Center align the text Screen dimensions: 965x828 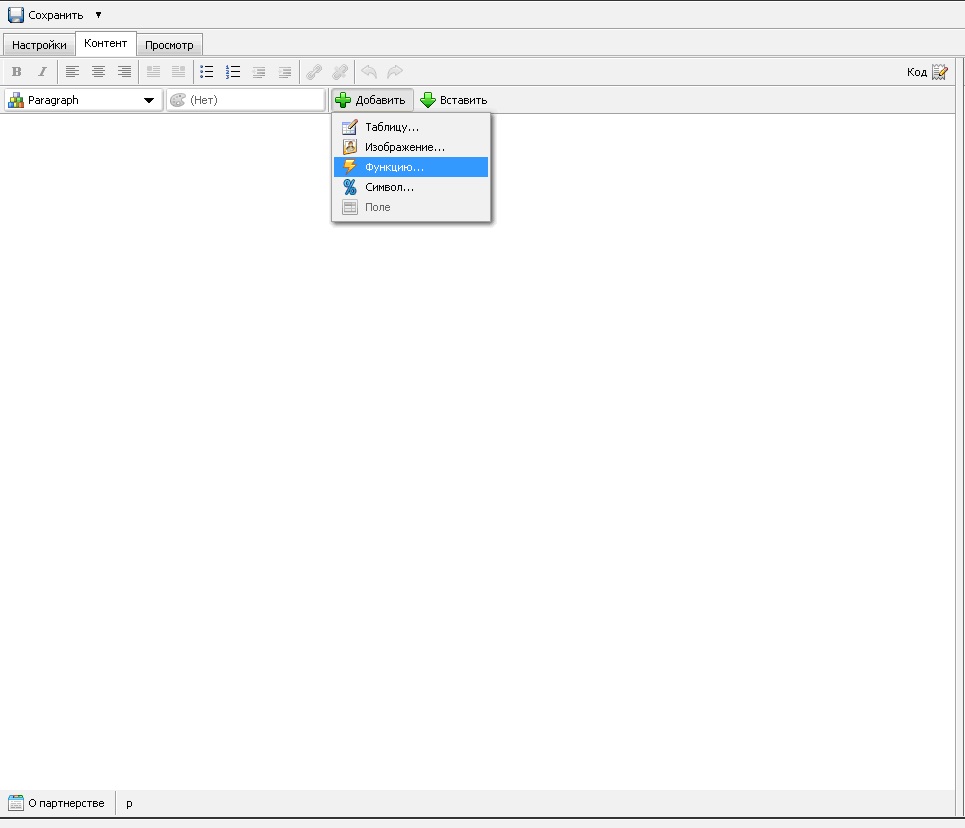tap(98, 72)
